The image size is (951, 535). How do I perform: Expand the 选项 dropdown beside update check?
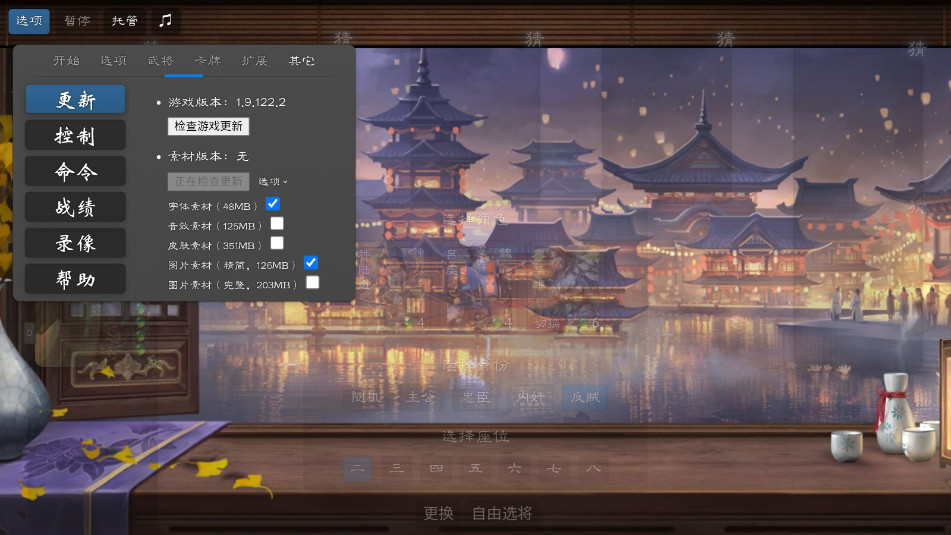click(273, 182)
